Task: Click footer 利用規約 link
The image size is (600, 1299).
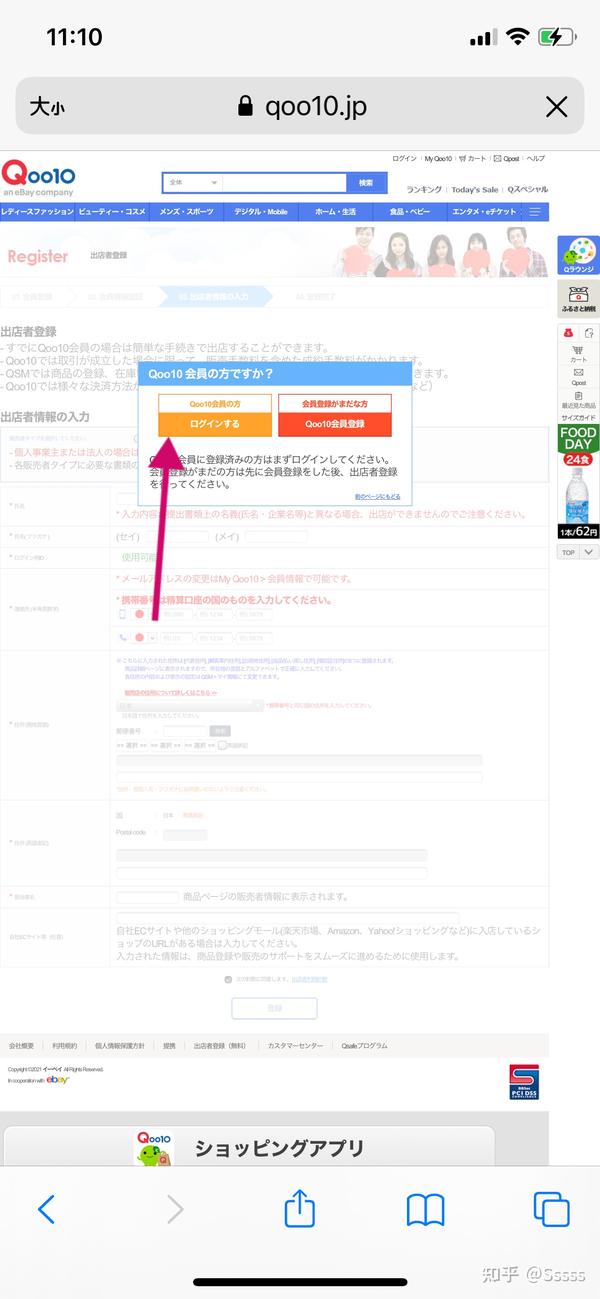Action: pos(64,1045)
